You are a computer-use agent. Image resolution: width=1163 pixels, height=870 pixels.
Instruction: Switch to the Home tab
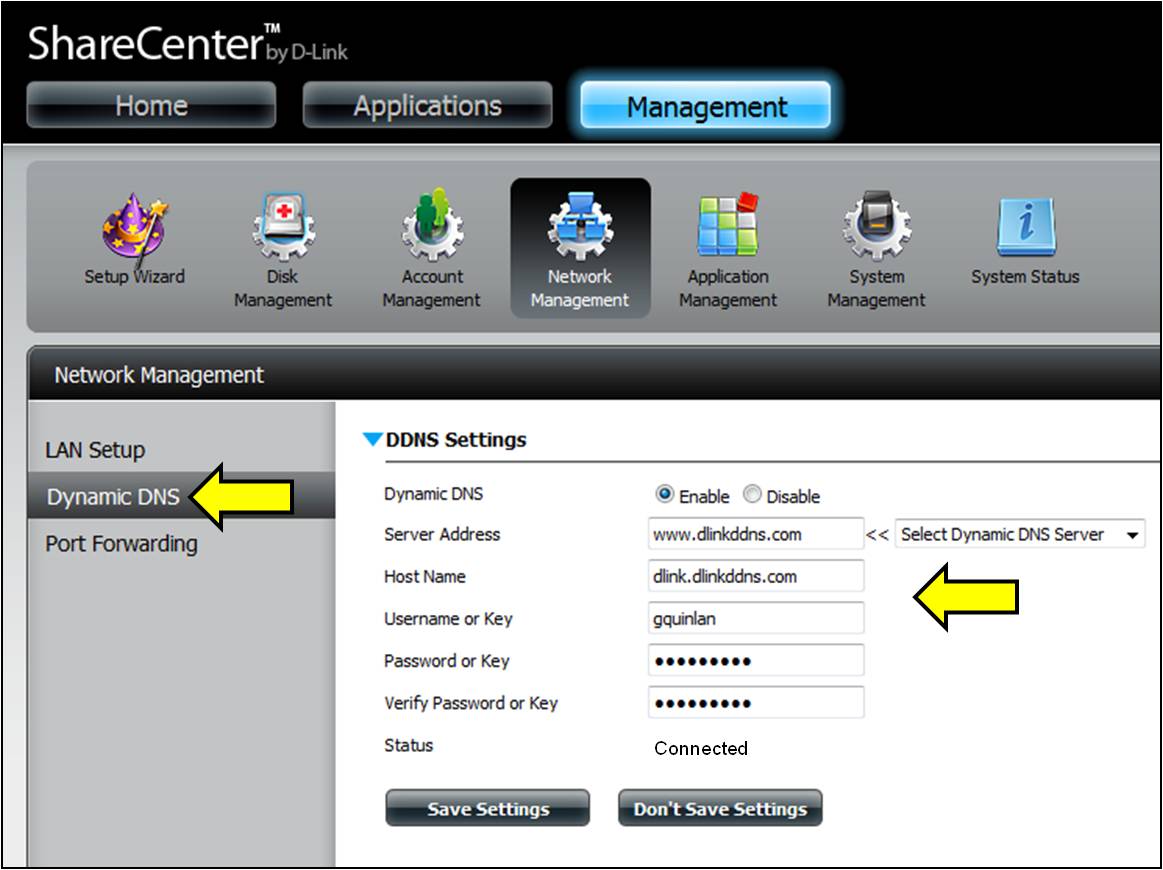(151, 105)
